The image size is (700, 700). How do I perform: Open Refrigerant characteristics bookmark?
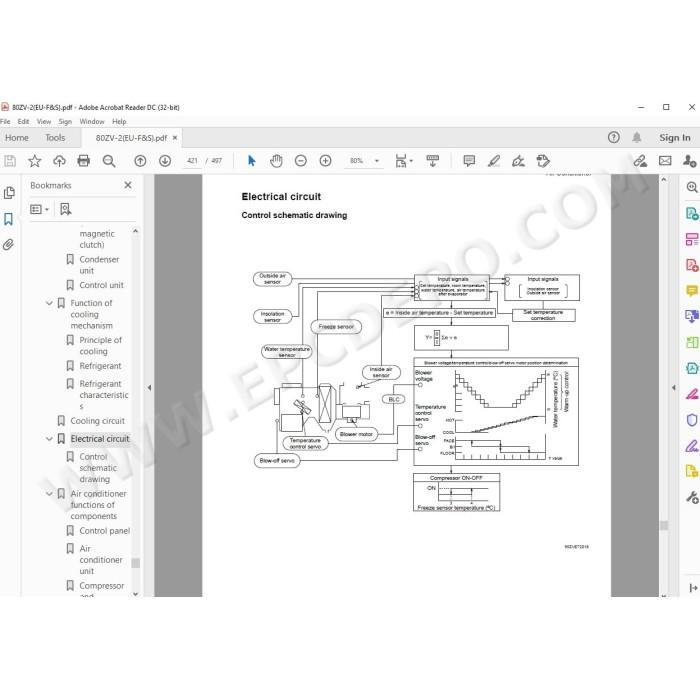point(103,395)
